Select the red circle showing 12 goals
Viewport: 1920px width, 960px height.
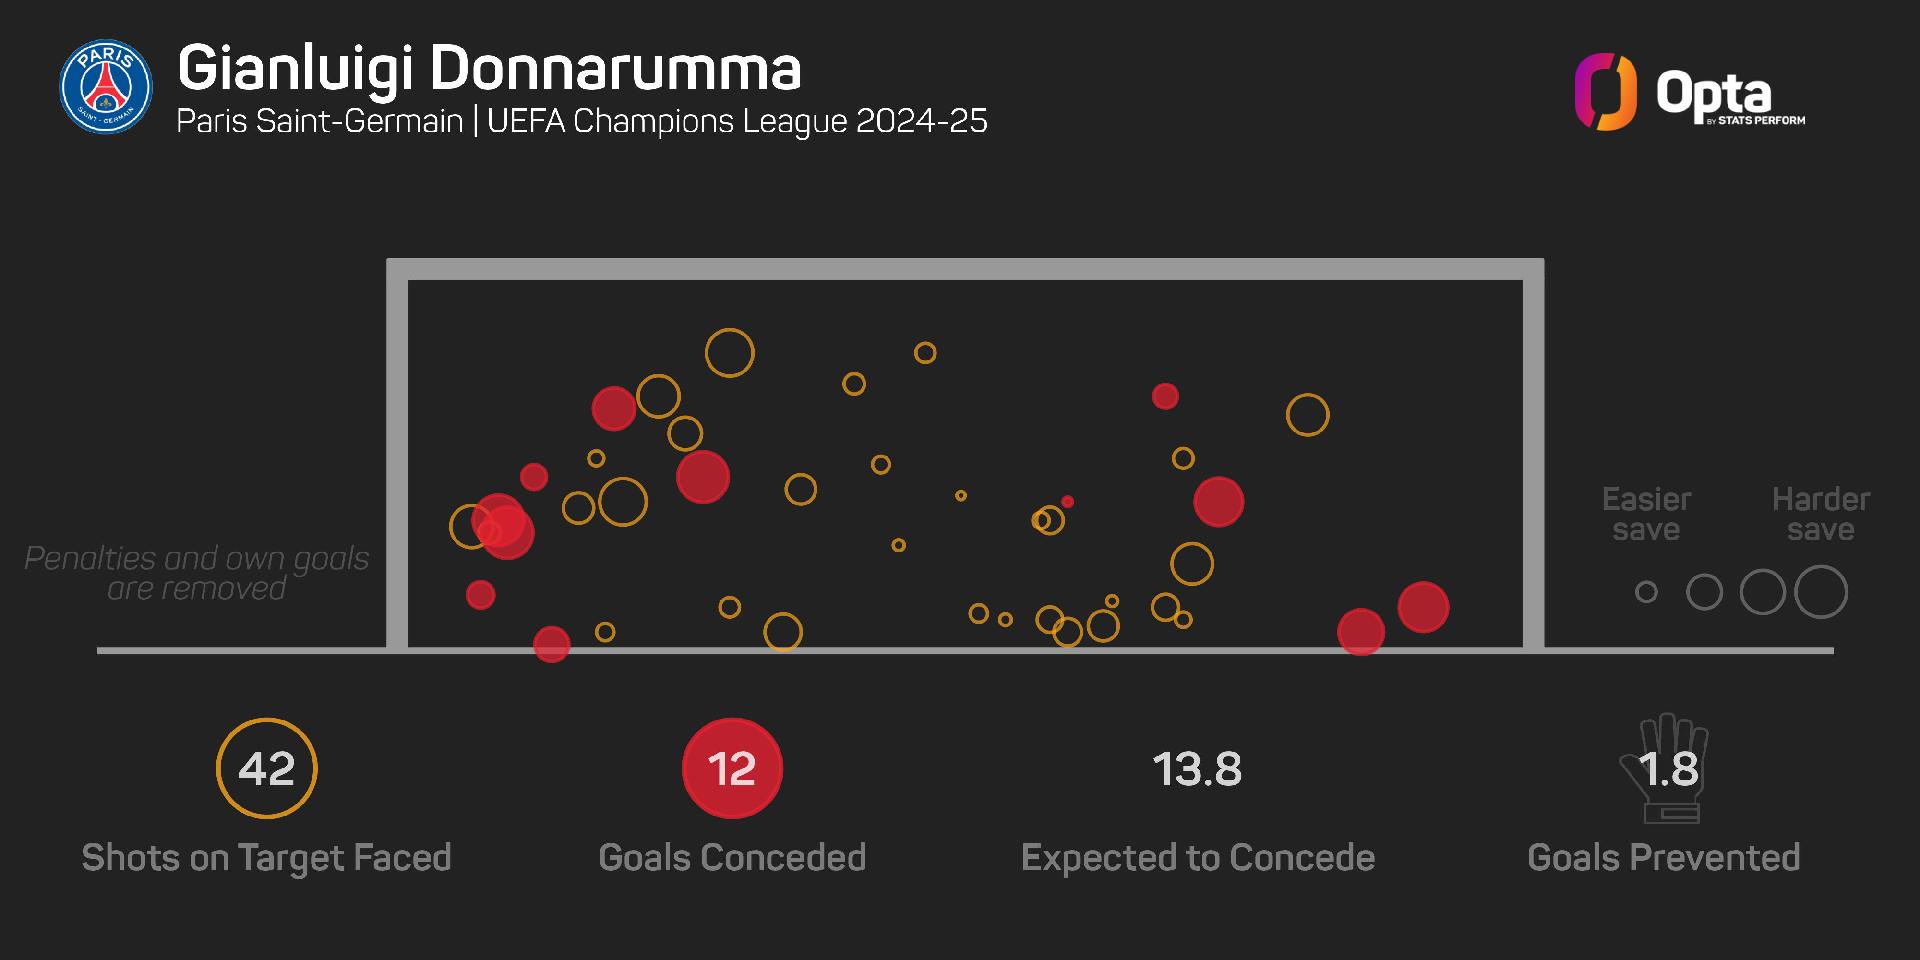tap(732, 768)
